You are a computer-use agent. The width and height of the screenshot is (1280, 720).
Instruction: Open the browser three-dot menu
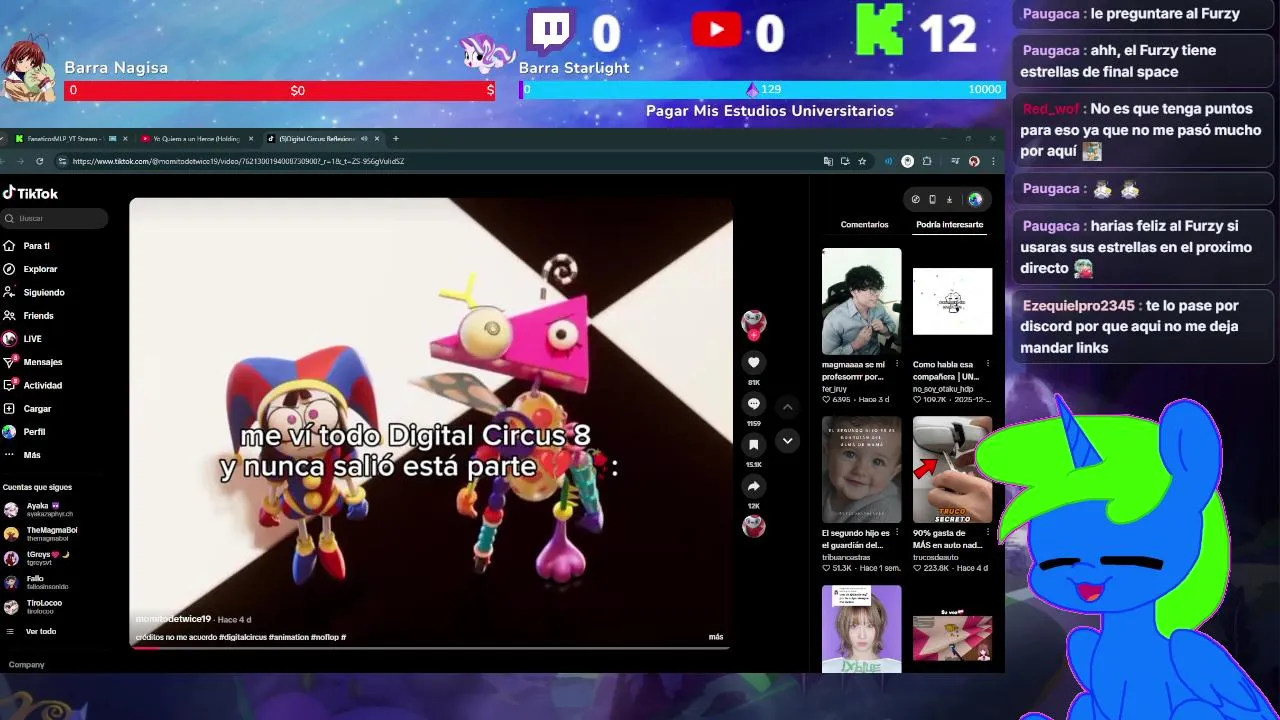[993, 161]
